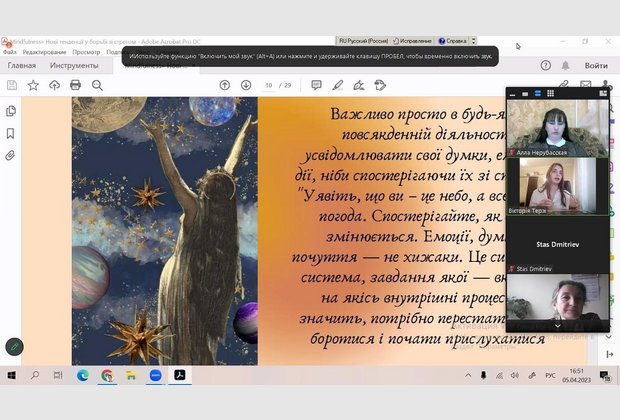Image resolution: width=620 pixels, height=420 pixels.
Task: Click the Print icon in toolbar
Action: pyautogui.click(x=75, y=85)
